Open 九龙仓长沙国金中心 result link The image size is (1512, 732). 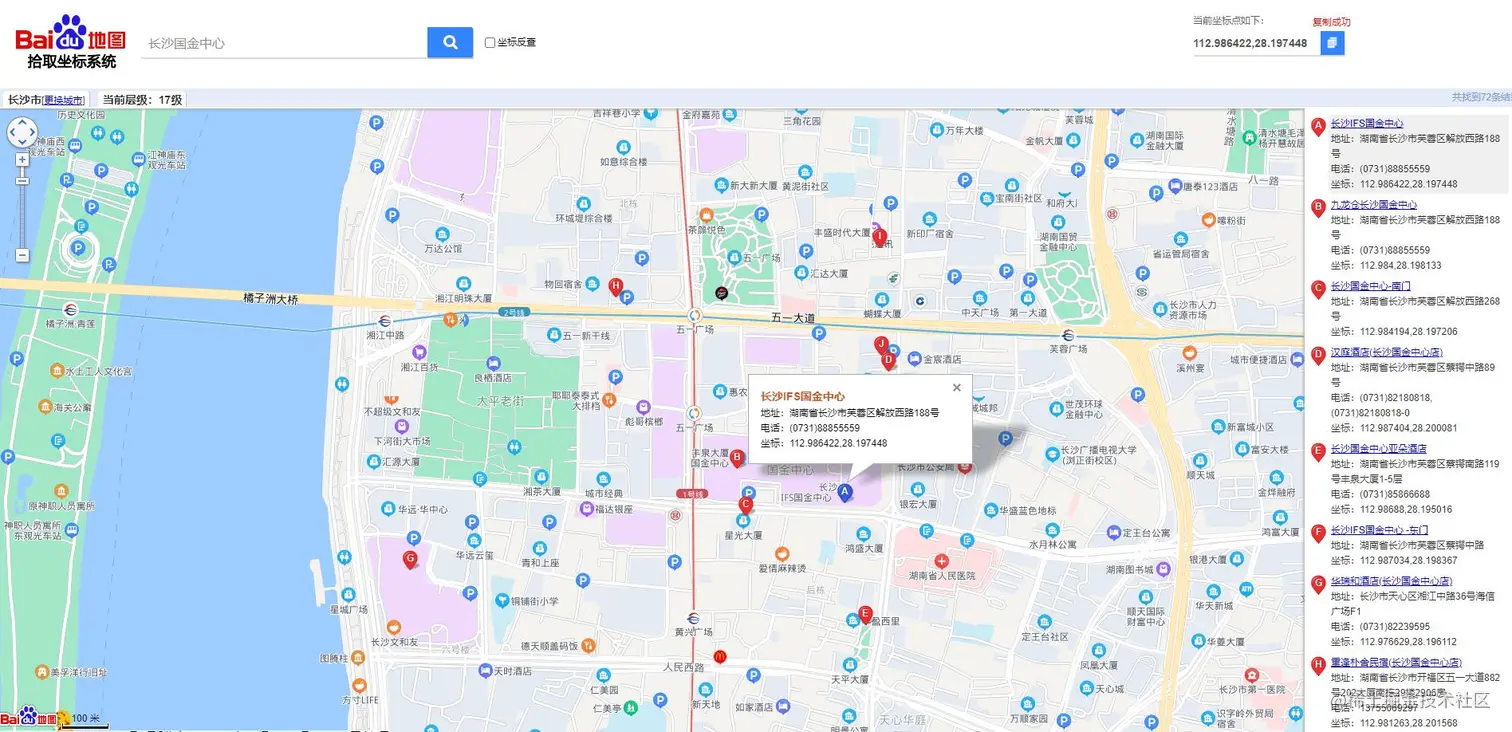coord(1374,205)
